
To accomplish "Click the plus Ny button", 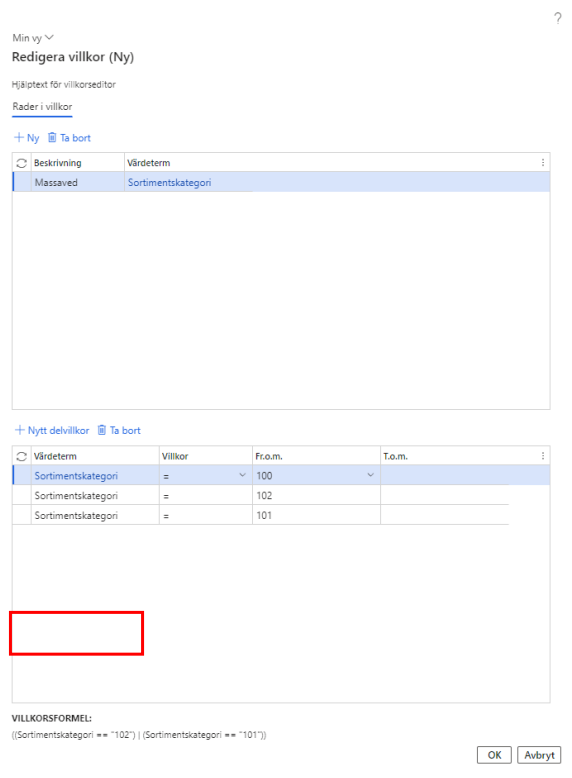I will [x=27, y=137].
